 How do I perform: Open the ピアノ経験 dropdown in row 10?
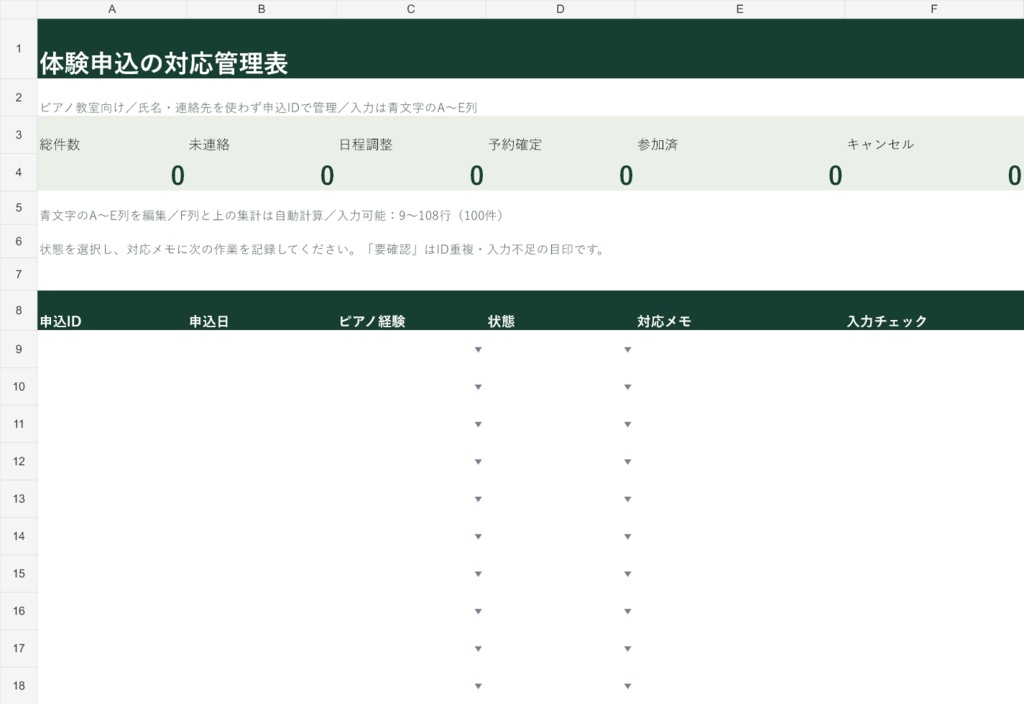(478, 387)
